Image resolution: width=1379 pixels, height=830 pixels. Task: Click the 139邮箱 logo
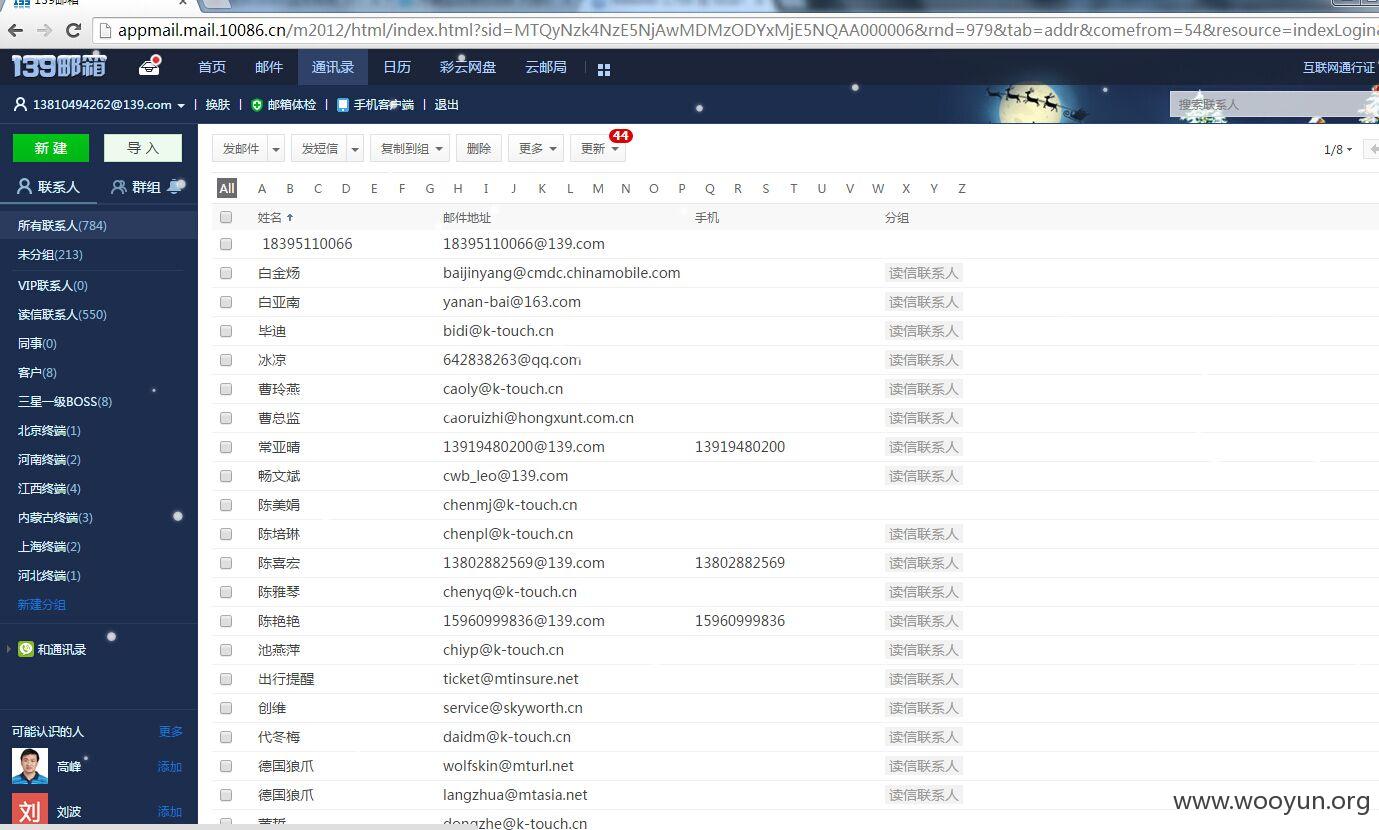tap(59, 67)
